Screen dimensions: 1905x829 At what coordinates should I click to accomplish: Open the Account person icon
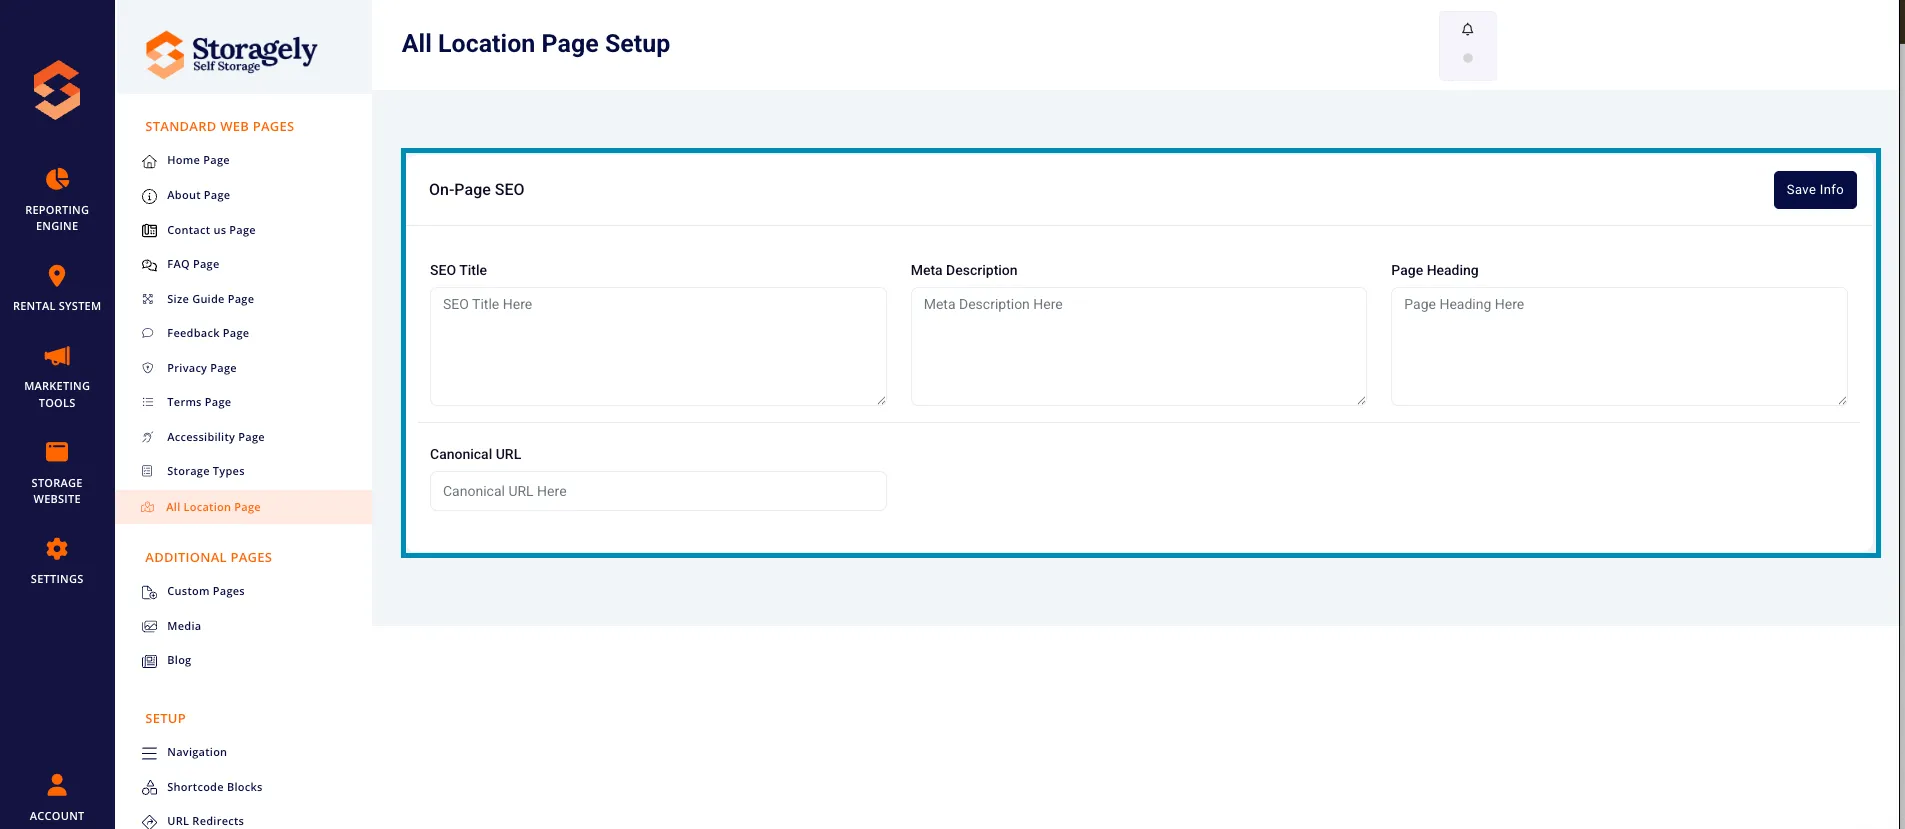[57, 785]
